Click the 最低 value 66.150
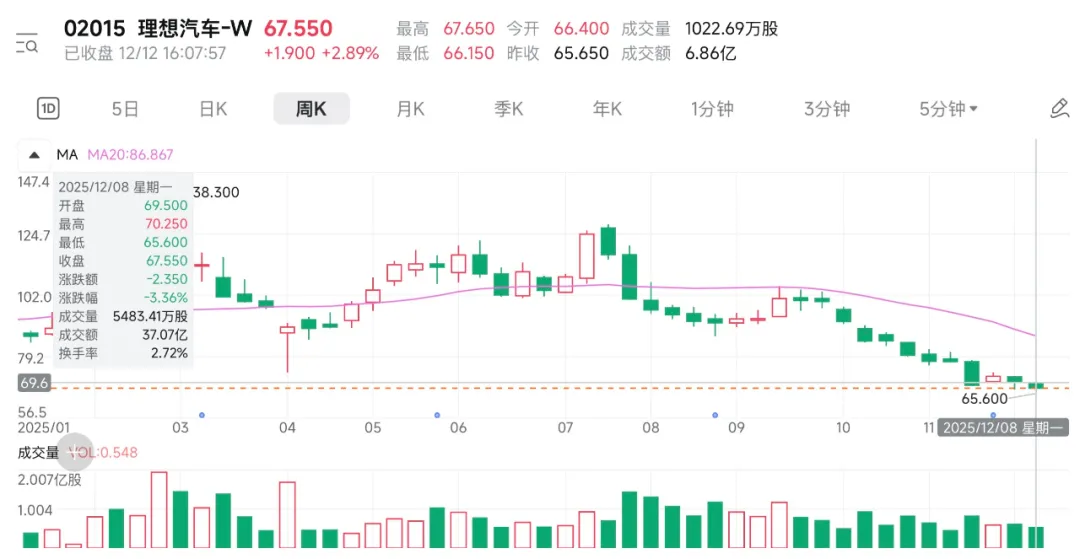Viewport: 1080px width, 559px height. (x=468, y=53)
